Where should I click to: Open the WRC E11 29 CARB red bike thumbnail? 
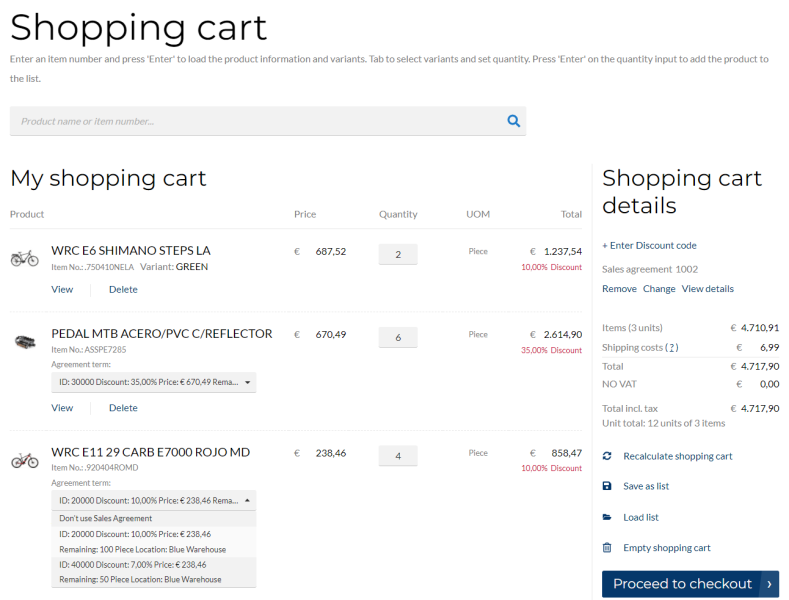point(25,460)
